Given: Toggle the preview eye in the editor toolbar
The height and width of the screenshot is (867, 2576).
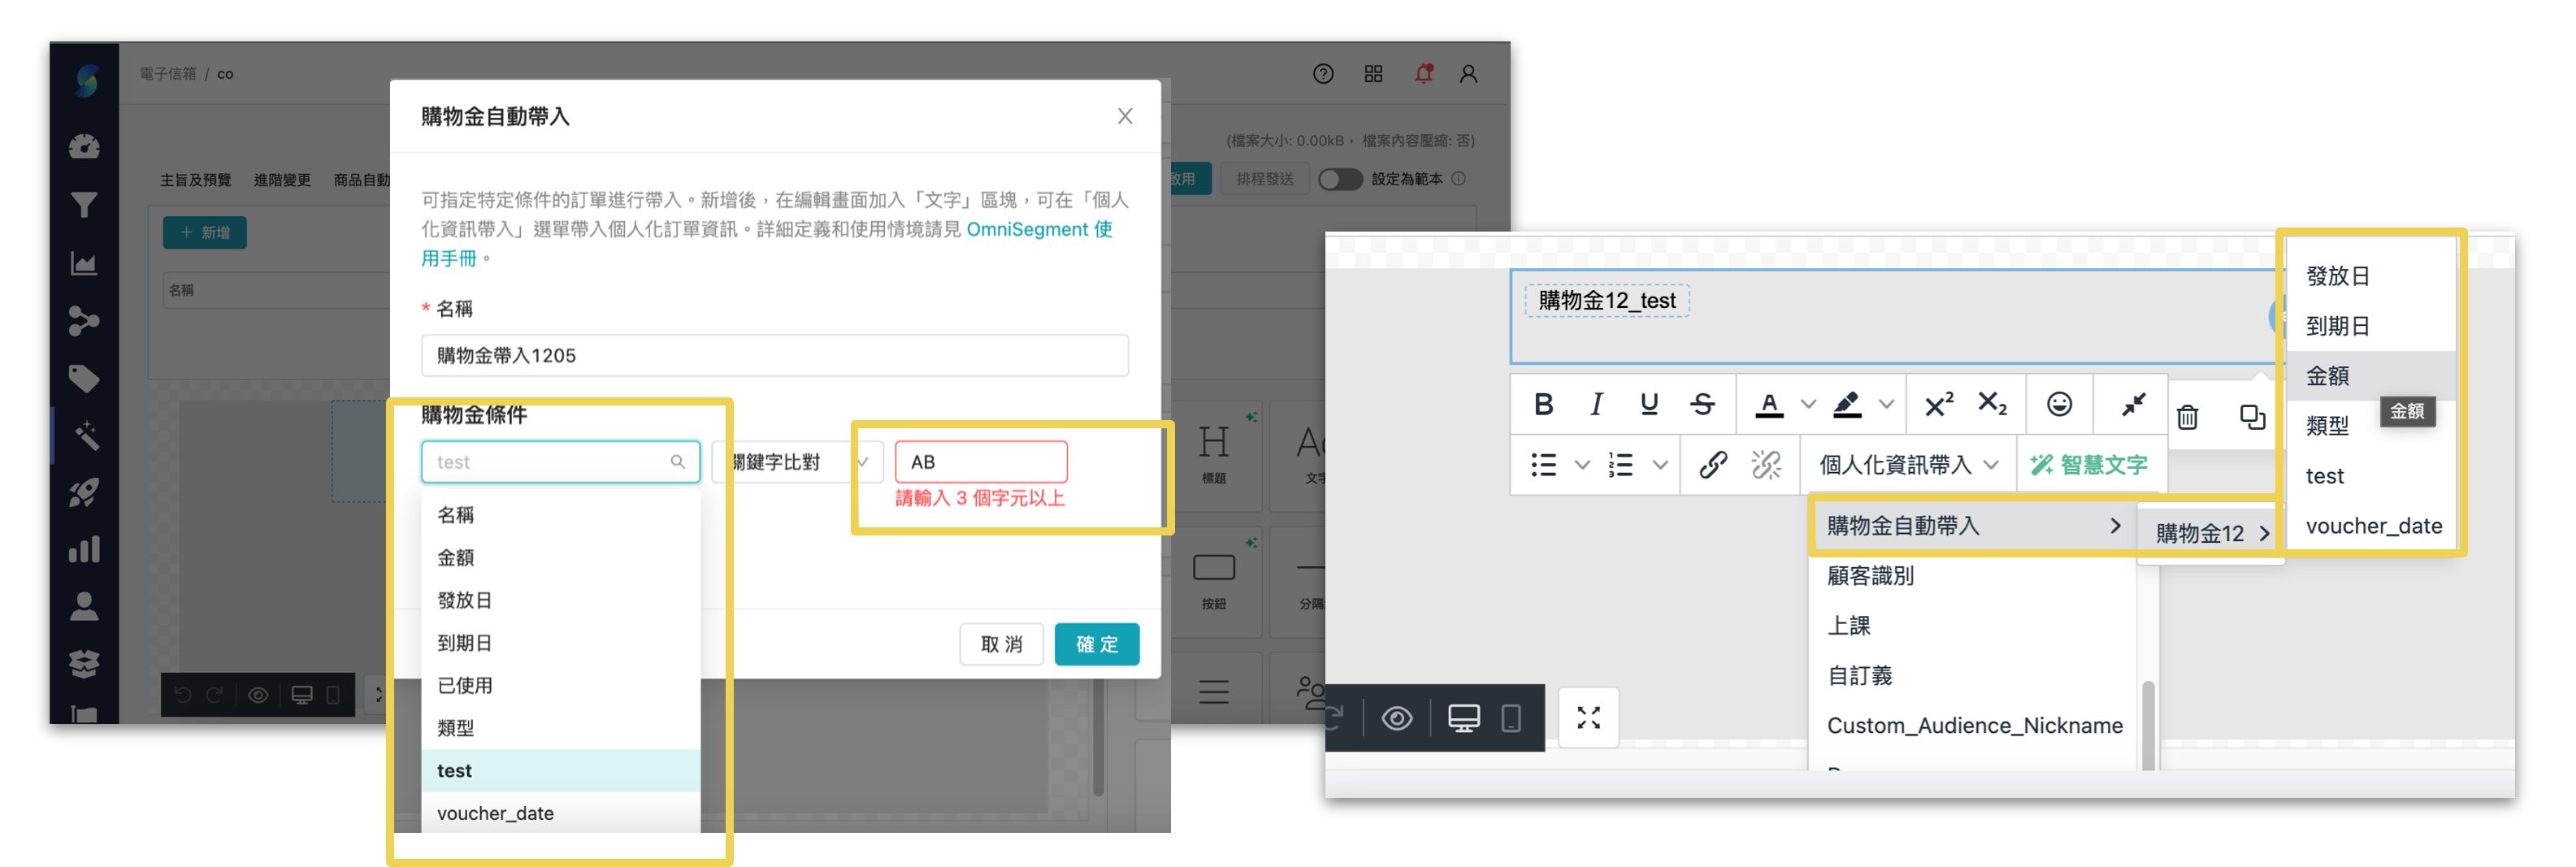Looking at the screenshot, I should click(x=1397, y=717).
